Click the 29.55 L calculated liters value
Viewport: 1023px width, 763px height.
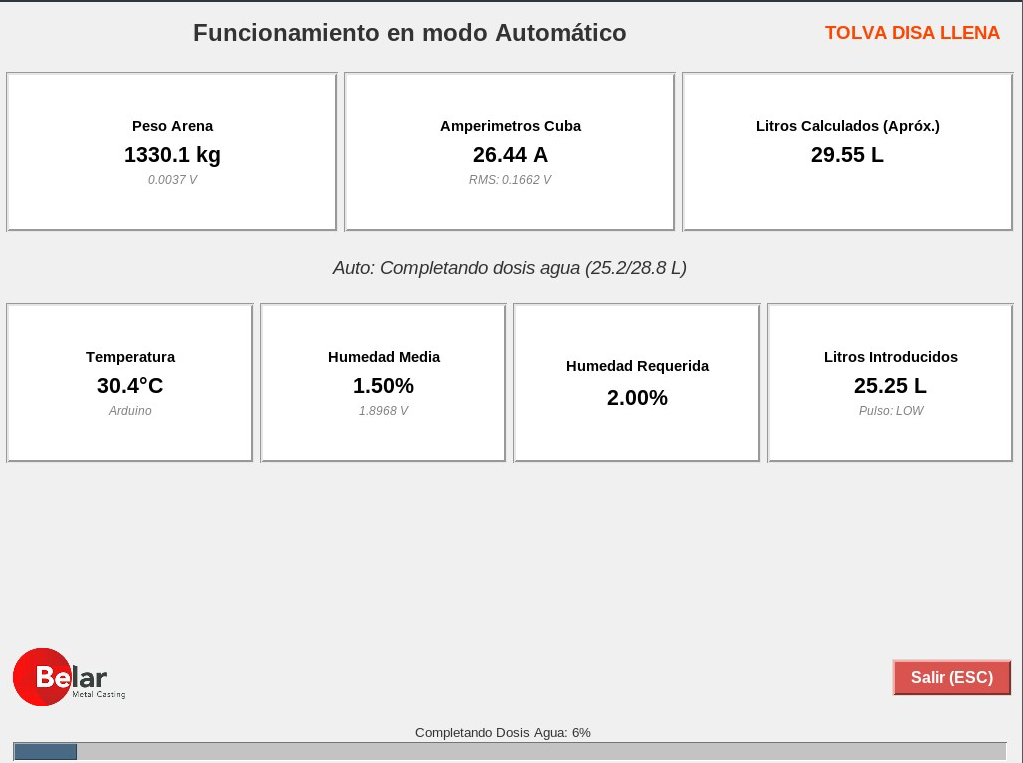tap(847, 155)
